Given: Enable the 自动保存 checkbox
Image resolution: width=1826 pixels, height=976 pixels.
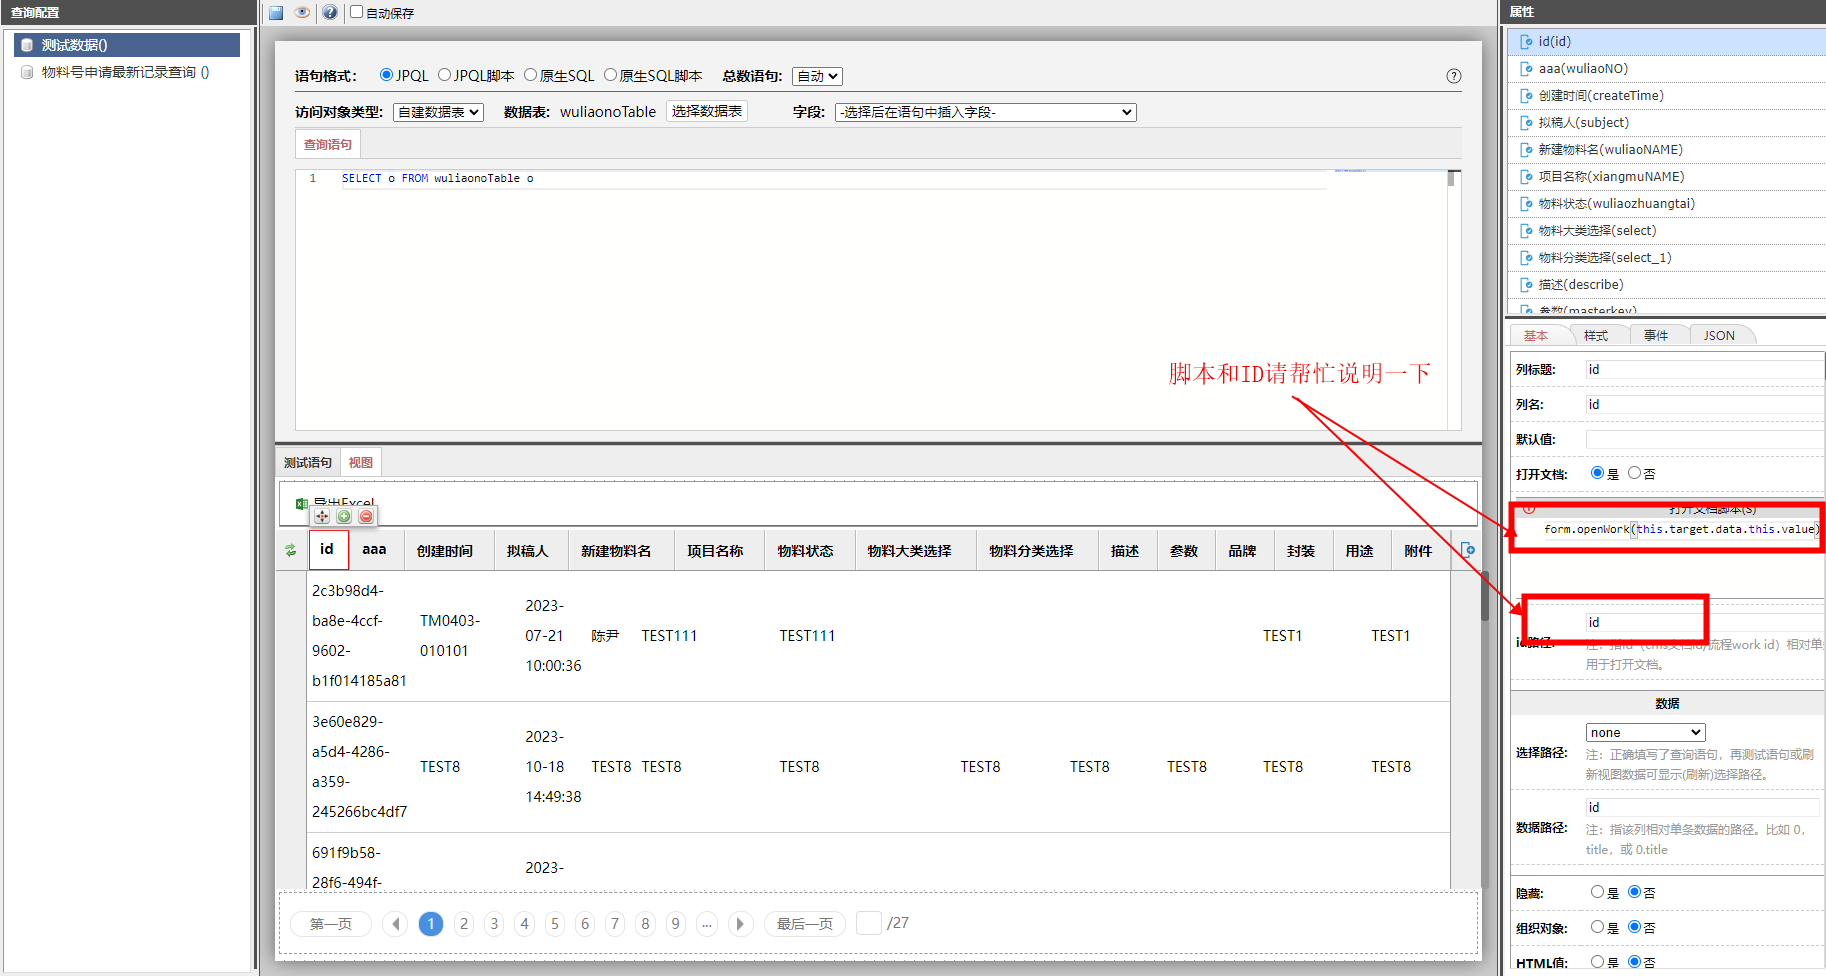Looking at the screenshot, I should [x=357, y=12].
